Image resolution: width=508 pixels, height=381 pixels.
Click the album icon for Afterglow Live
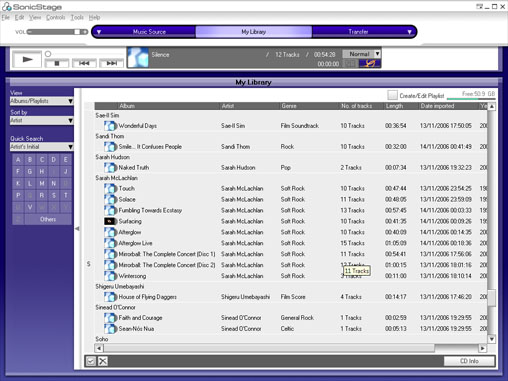click(x=110, y=243)
